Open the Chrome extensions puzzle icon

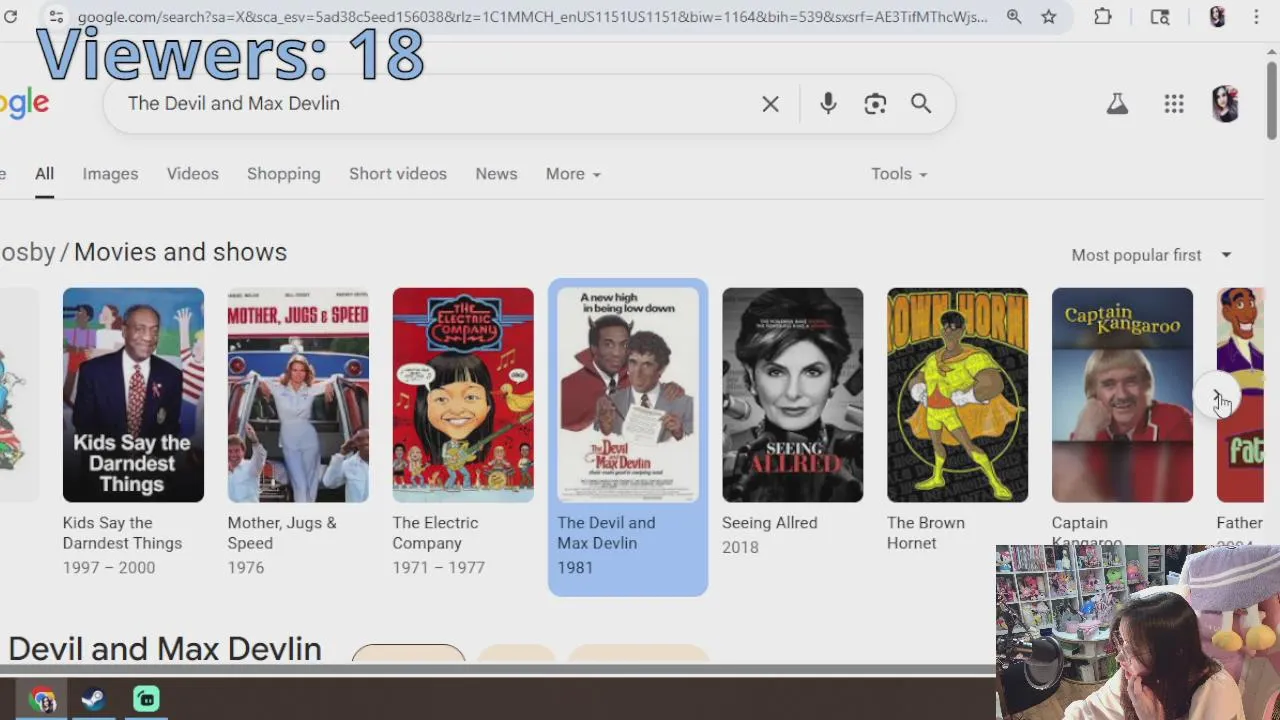click(x=1103, y=17)
